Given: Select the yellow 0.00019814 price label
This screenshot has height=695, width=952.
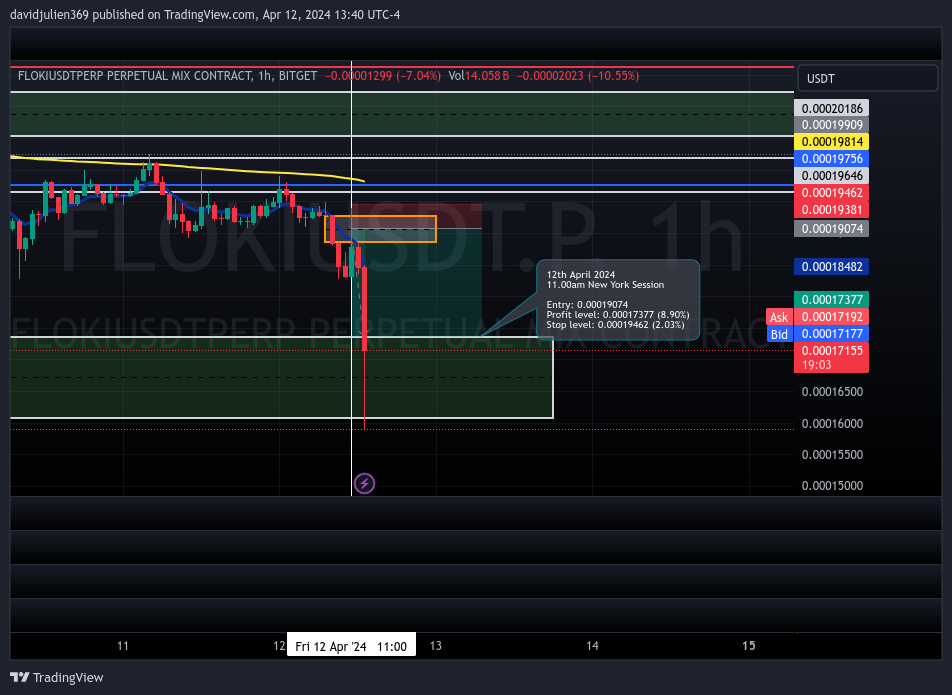Looking at the screenshot, I should tap(831, 142).
